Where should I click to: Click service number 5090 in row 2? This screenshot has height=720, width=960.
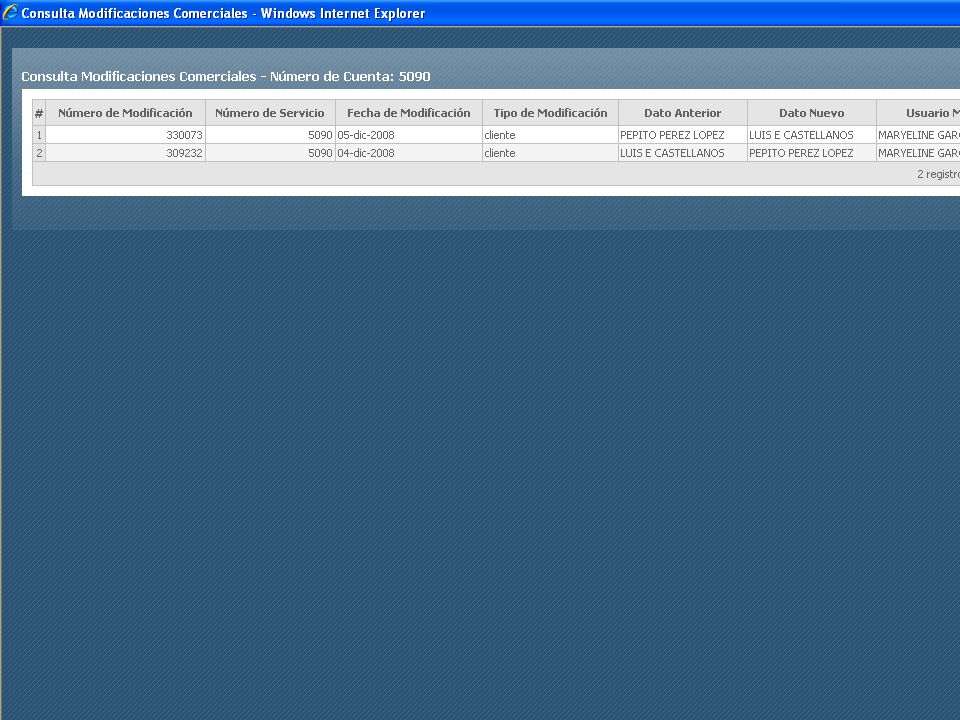coord(270,153)
